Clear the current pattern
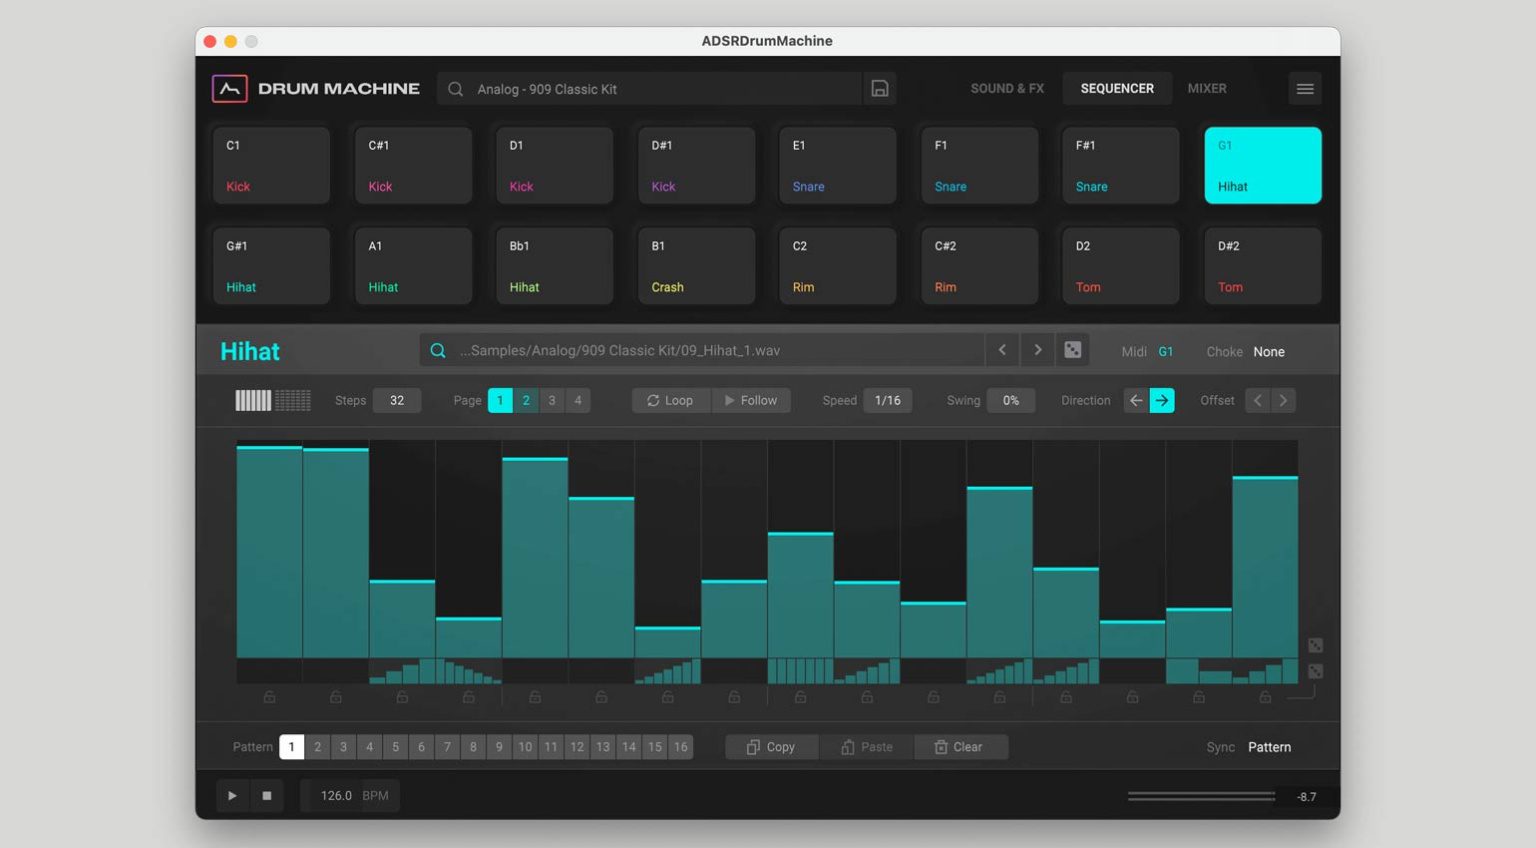 coord(960,746)
